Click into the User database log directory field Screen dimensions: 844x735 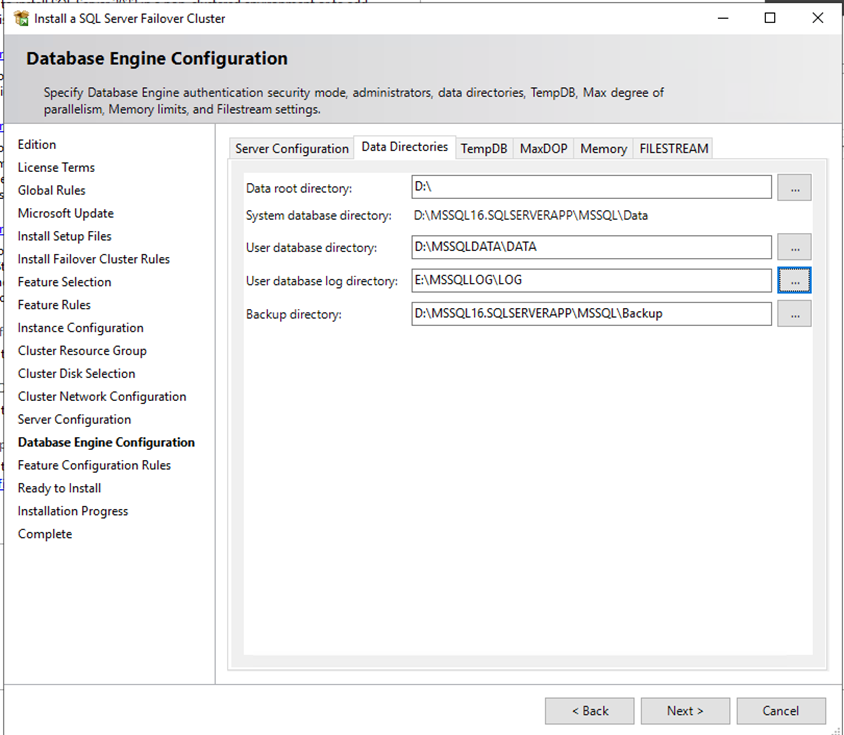pos(591,281)
